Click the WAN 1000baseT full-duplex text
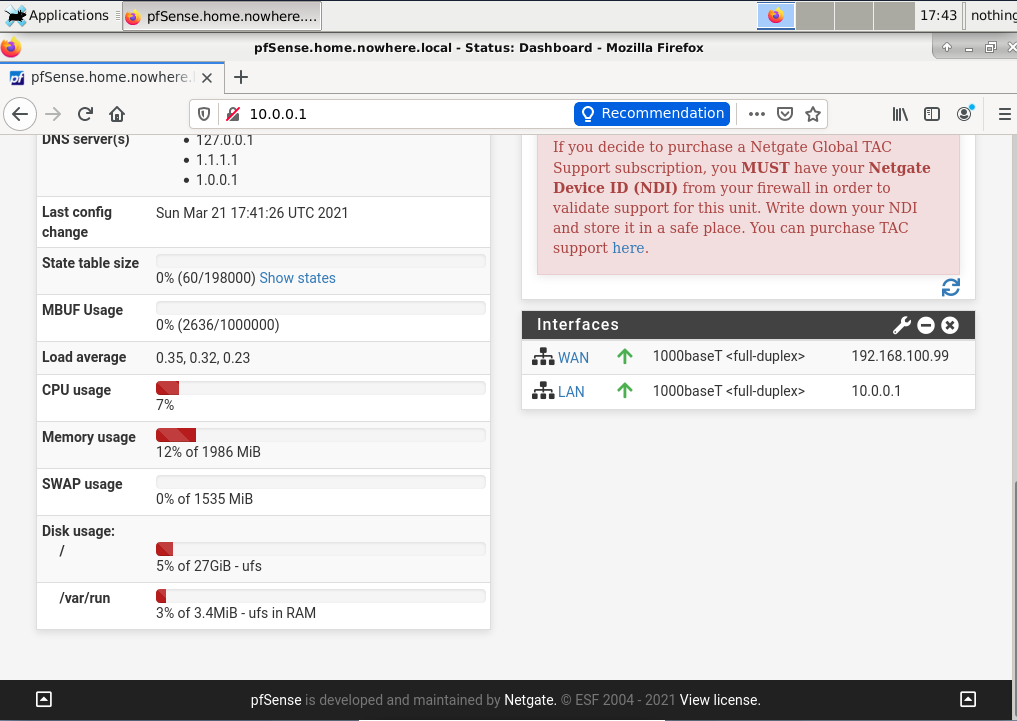 coord(728,356)
